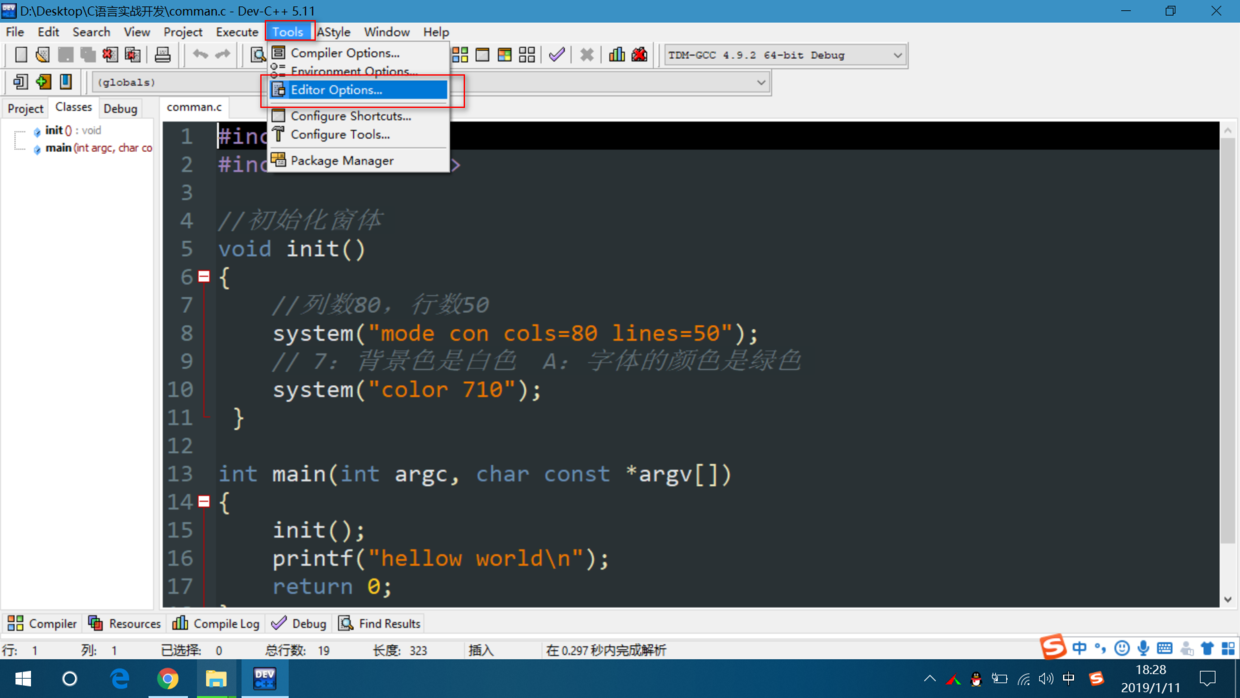Screen dimensions: 1240x698
Task: Open Compiler Options from Tools menu
Action: click(358, 53)
